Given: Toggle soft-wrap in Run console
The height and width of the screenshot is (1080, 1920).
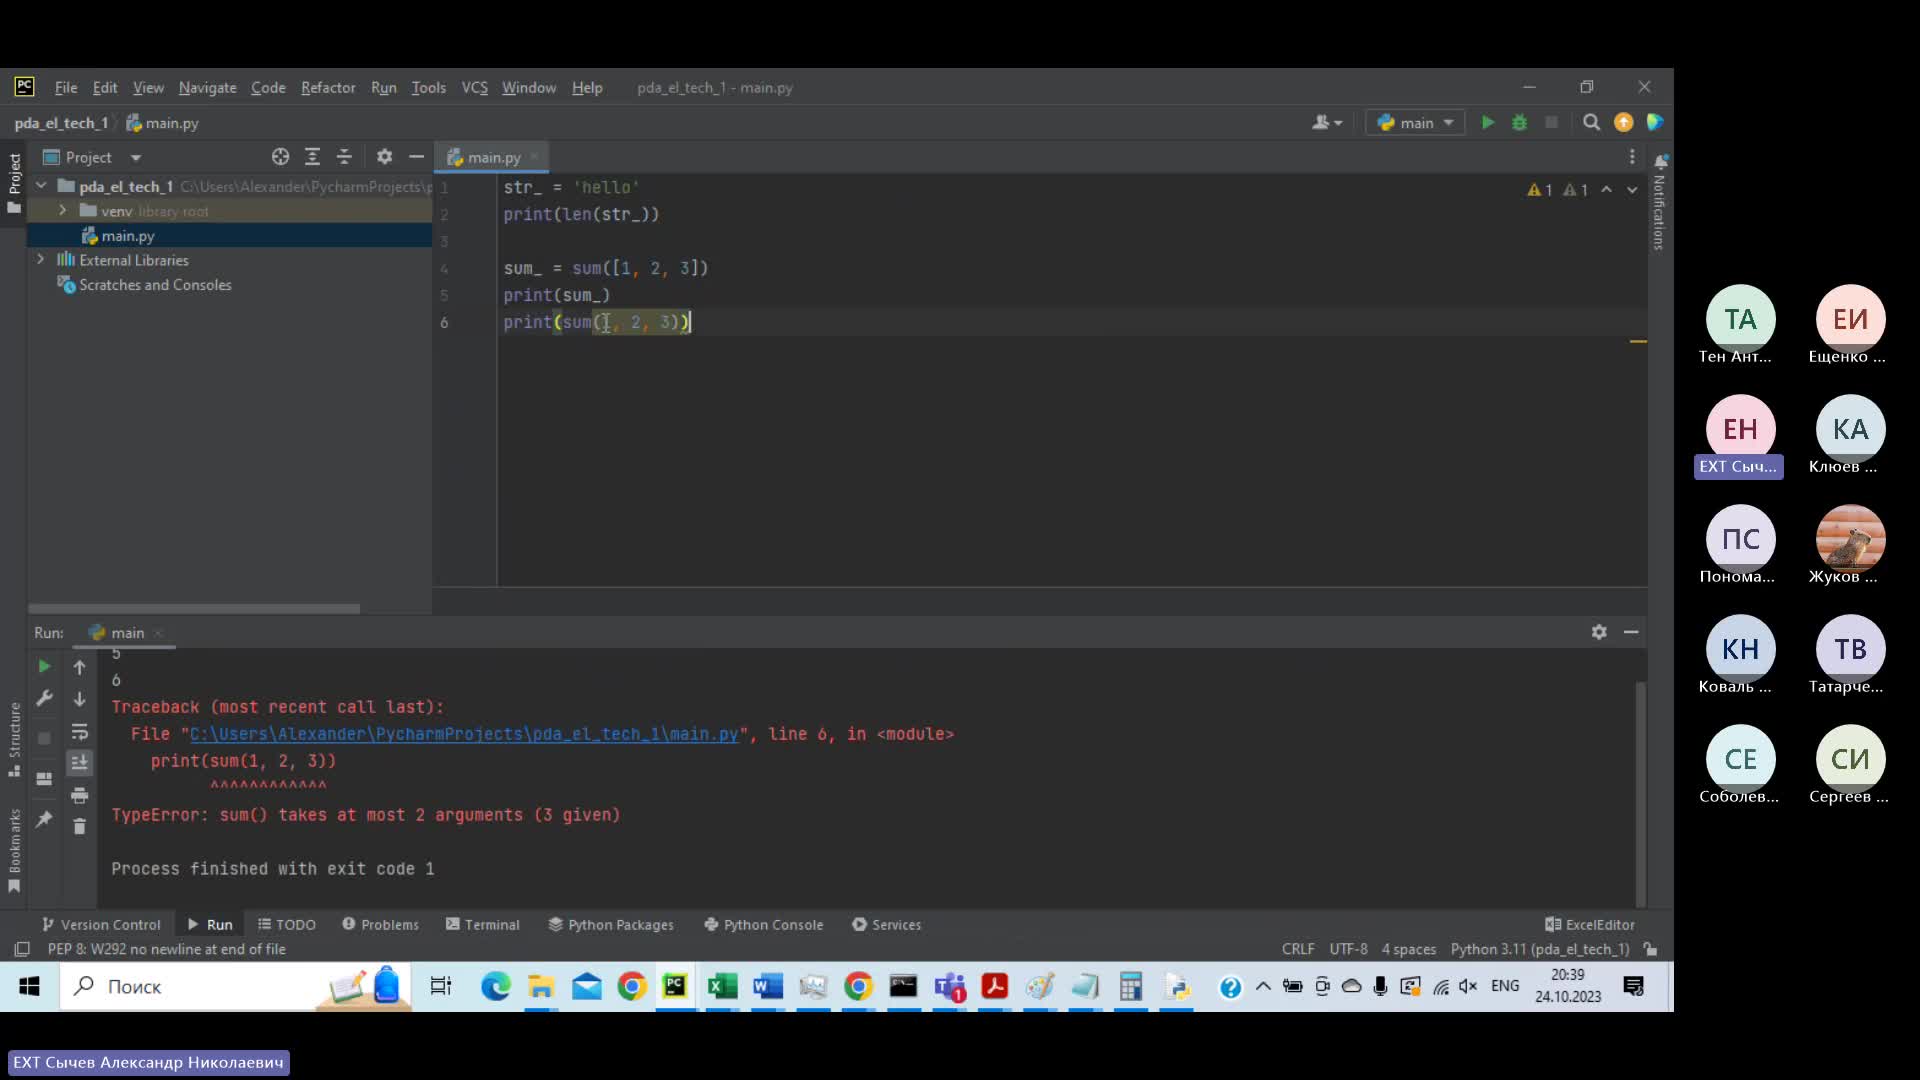Looking at the screenshot, I should pyautogui.click(x=80, y=731).
